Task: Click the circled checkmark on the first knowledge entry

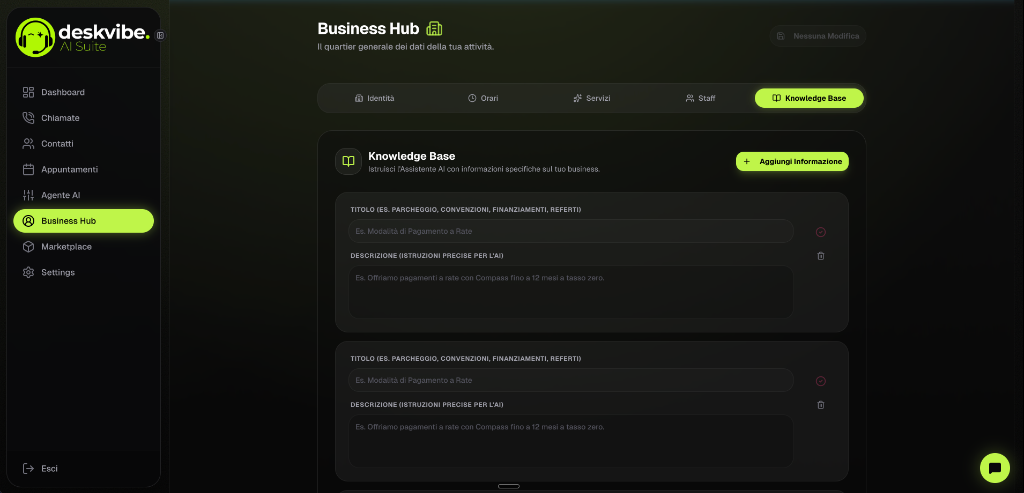Action: [x=821, y=232]
